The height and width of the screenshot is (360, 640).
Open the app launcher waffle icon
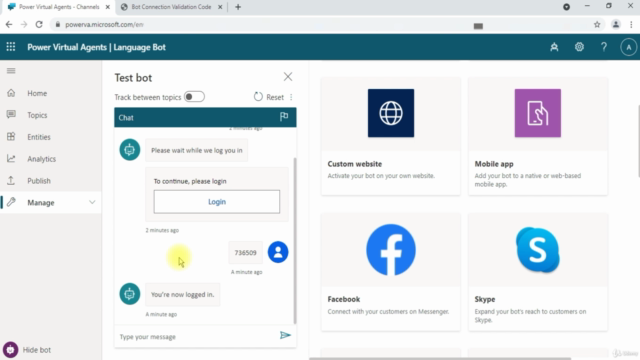click(x=11, y=47)
